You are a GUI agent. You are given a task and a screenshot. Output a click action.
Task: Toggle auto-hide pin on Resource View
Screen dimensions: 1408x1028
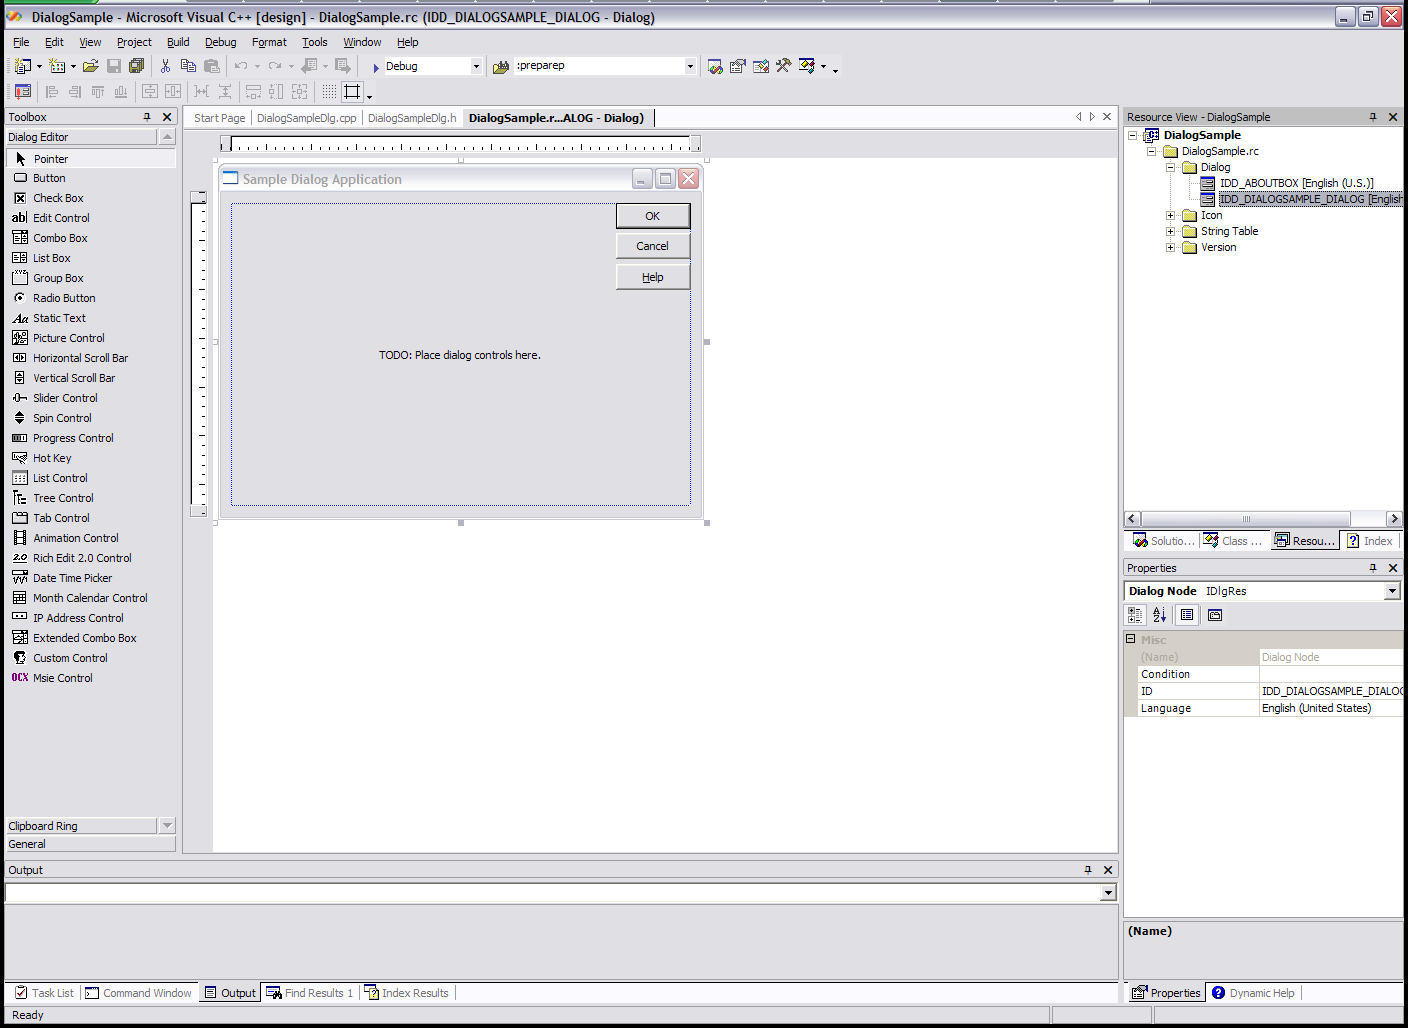pos(1373,117)
